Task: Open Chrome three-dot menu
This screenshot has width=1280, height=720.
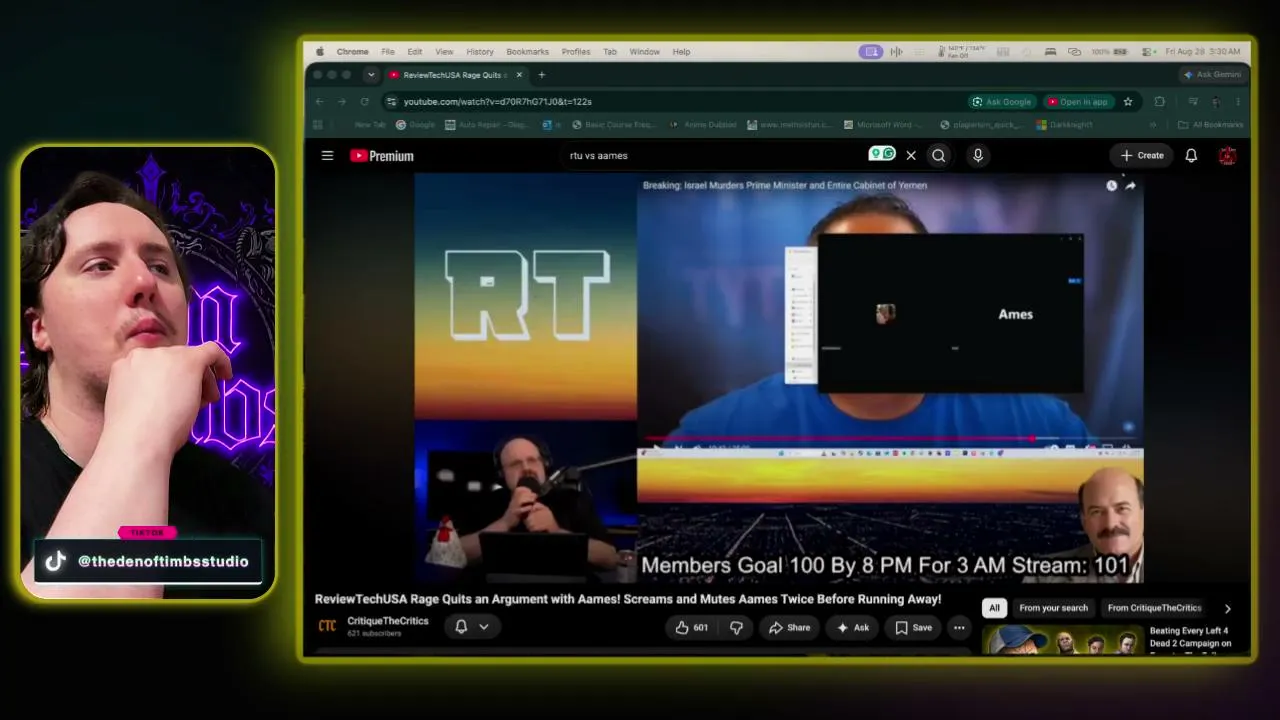Action: tap(1238, 101)
